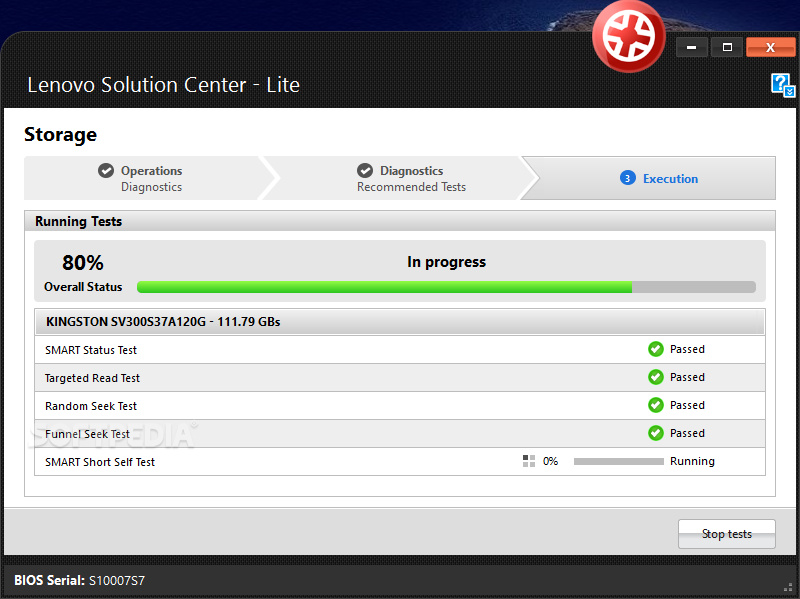Click green Passed icon for Random Seek Test
This screenshot has width=800, height=599.
coord(656,405)
